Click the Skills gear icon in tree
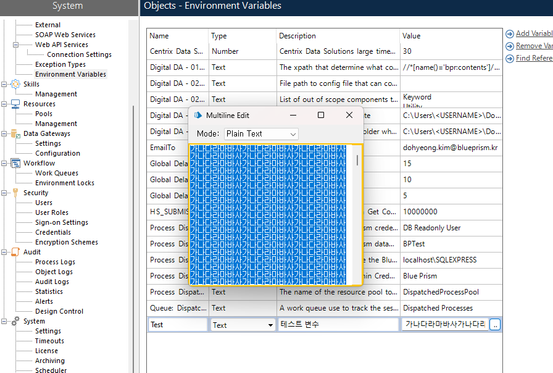 pyautogui.click(x=16, y=84)
